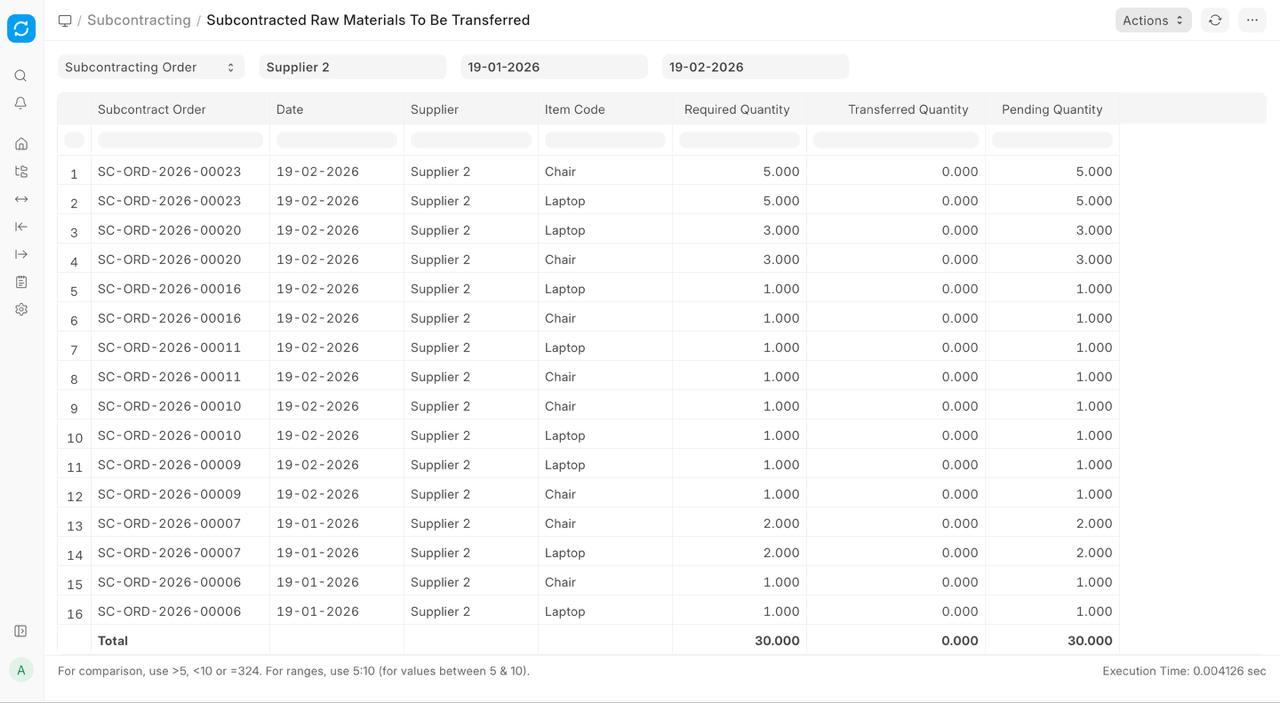
Task: Open the user avatar labeled A
Action: tap(21, 670)
